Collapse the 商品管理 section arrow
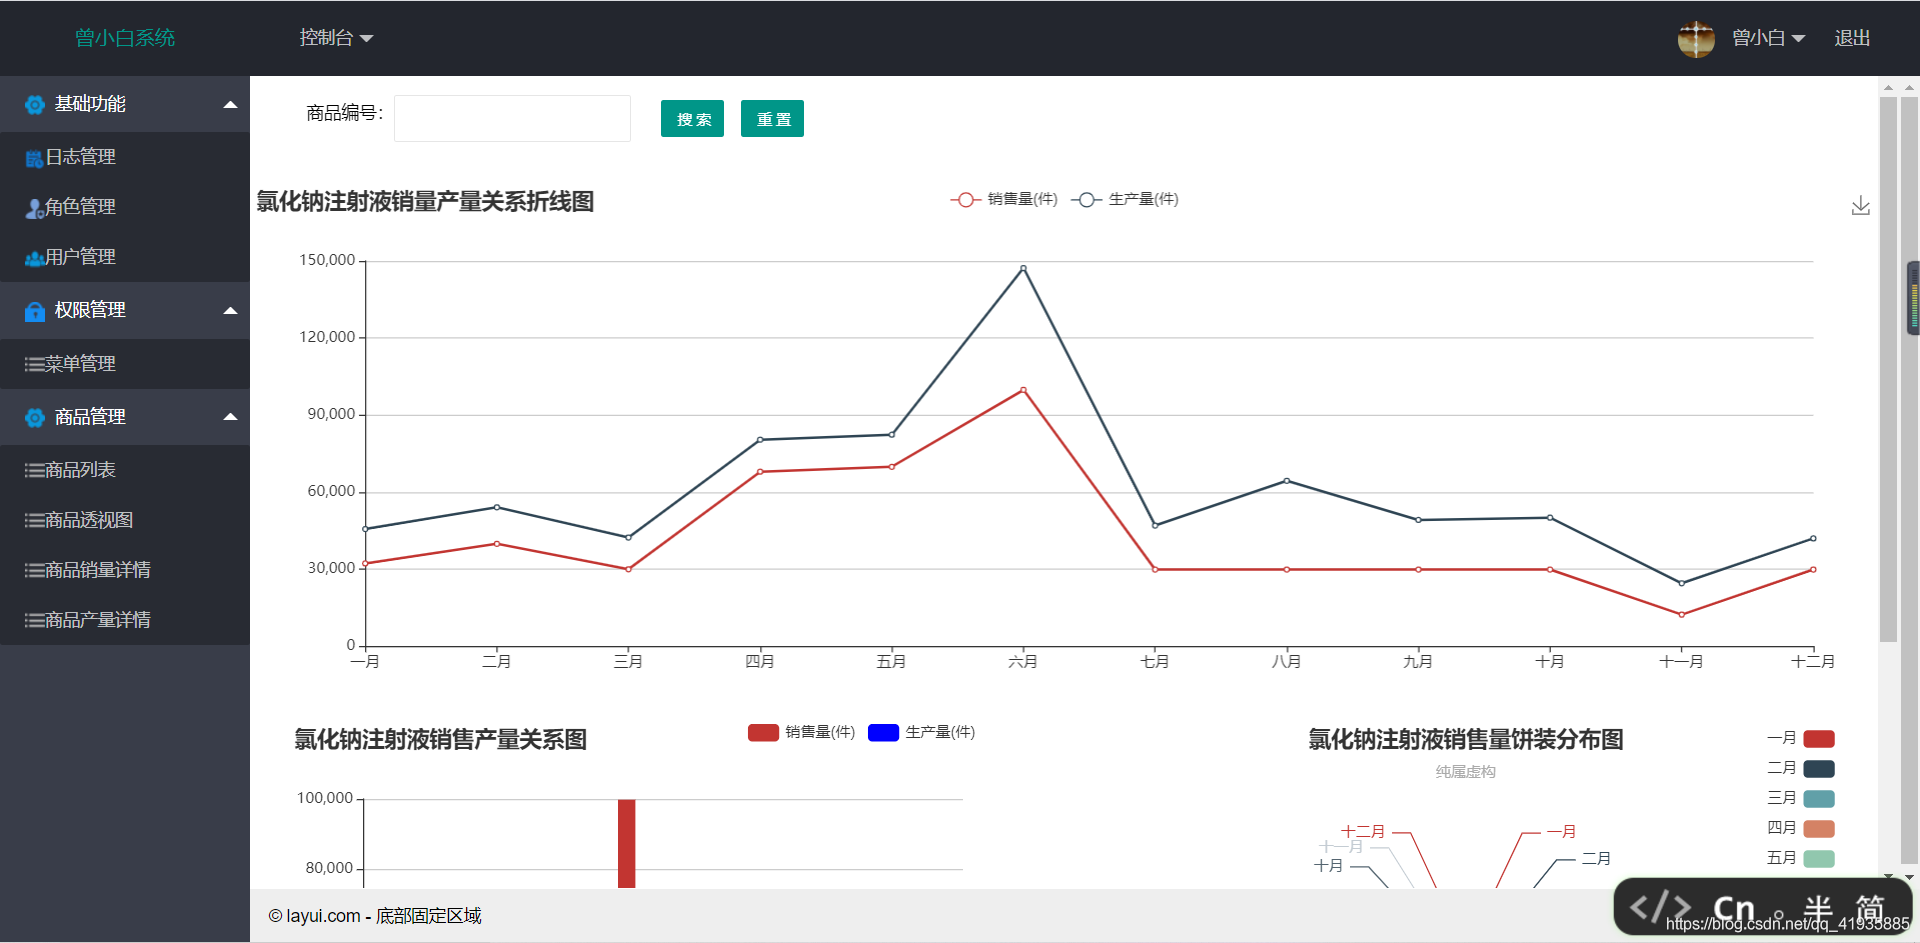 (x=230, y=417)
